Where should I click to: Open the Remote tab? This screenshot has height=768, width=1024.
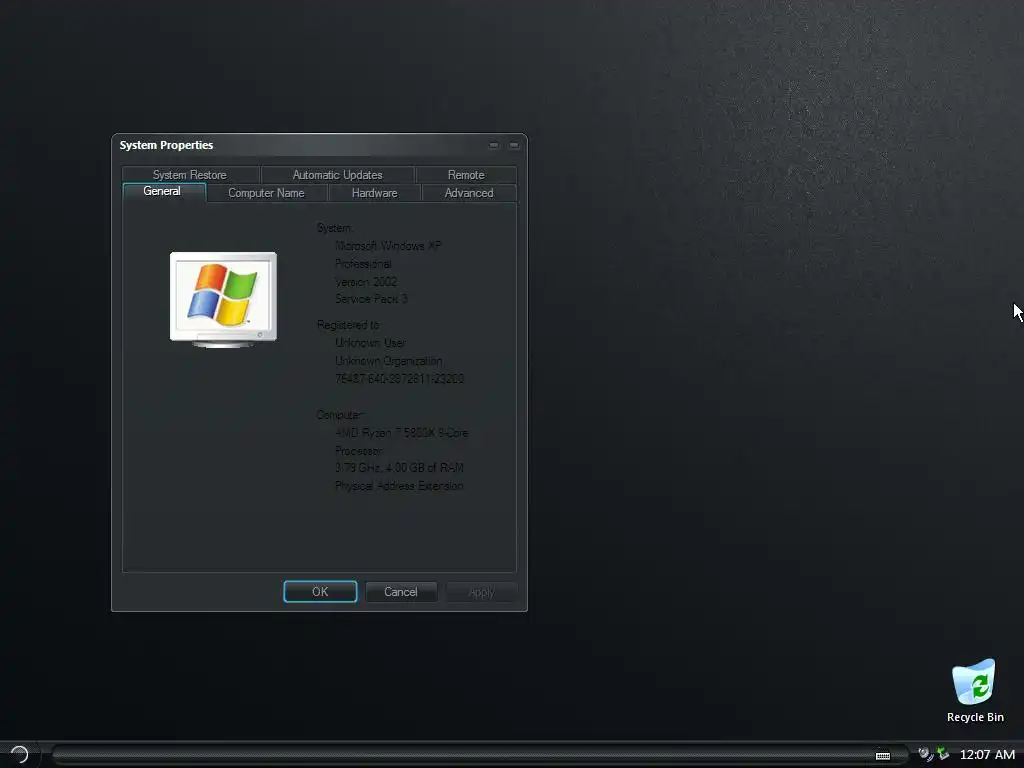point(466,174)
